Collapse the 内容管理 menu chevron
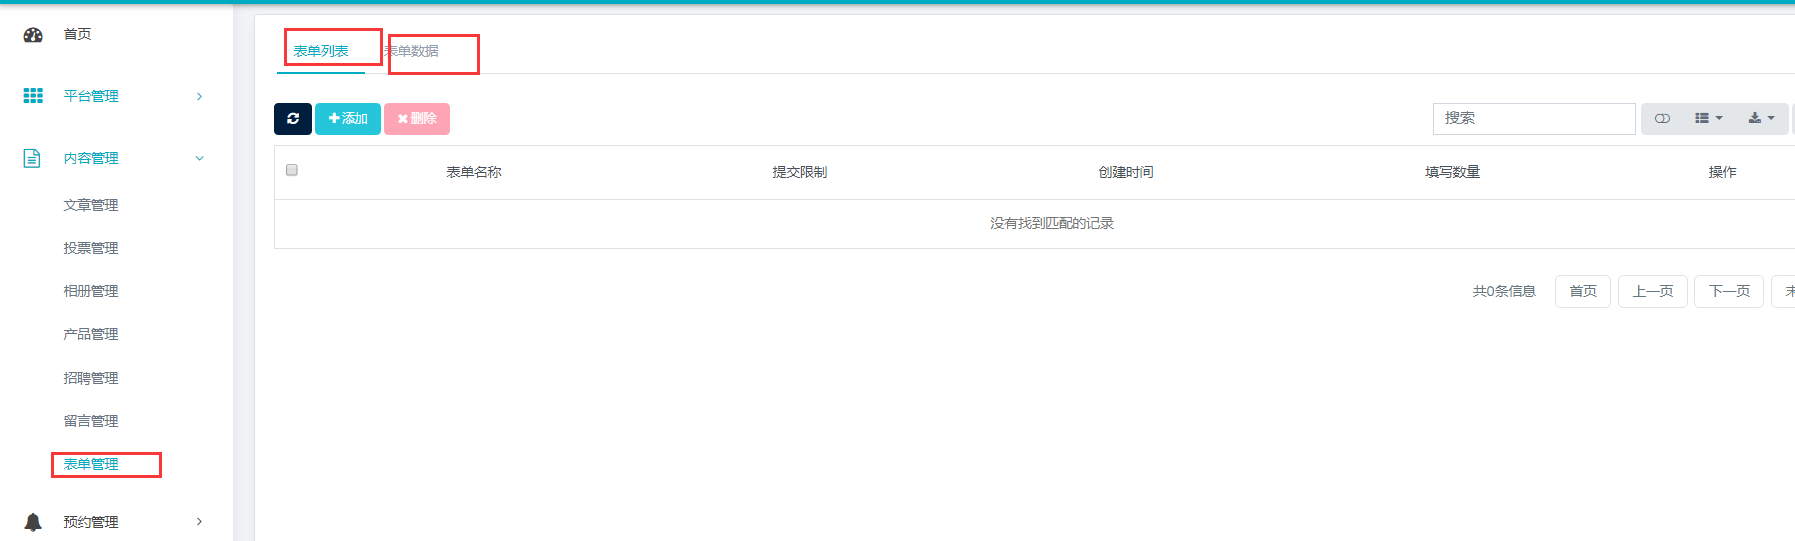The width and height of the screenshot is (1795, 541). tap(200, 158)
